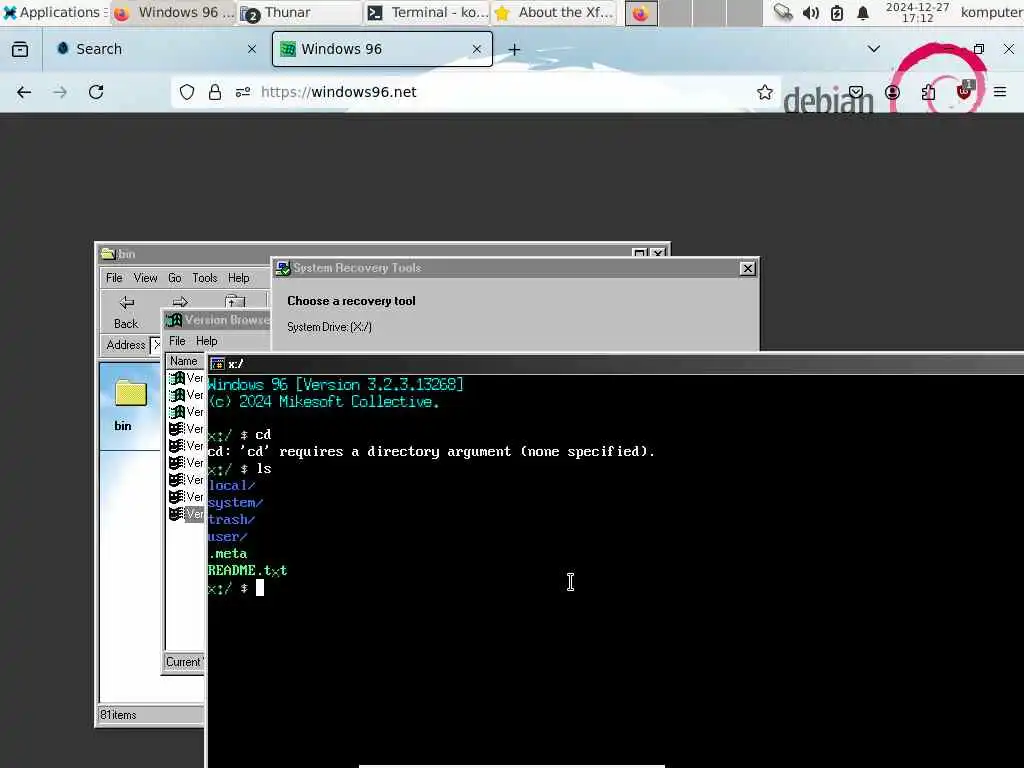Open the Go menu in bin explorer
Screen dimensions: 1024x768
tap(174, 278)
